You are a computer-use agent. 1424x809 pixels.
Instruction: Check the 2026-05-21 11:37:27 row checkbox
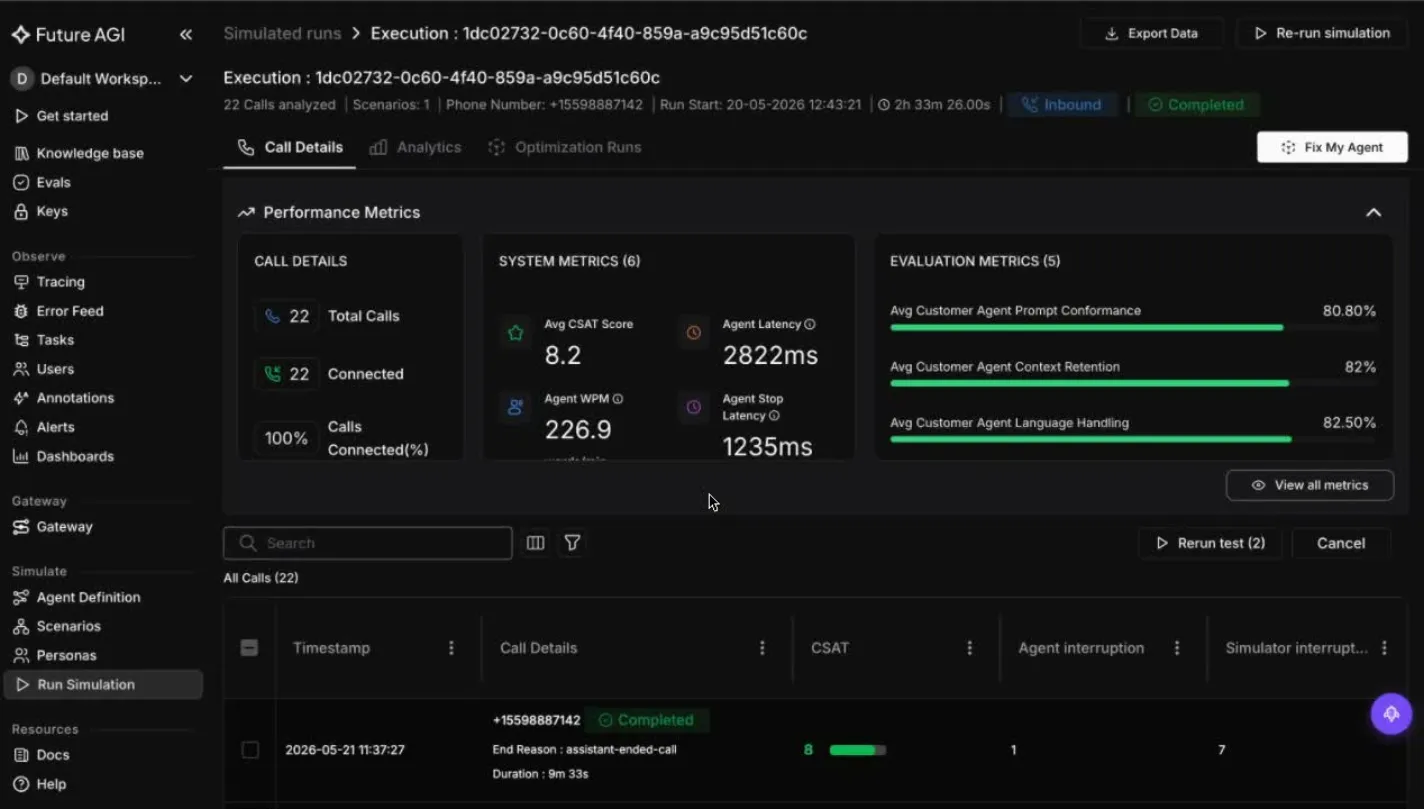click(250, 750)
